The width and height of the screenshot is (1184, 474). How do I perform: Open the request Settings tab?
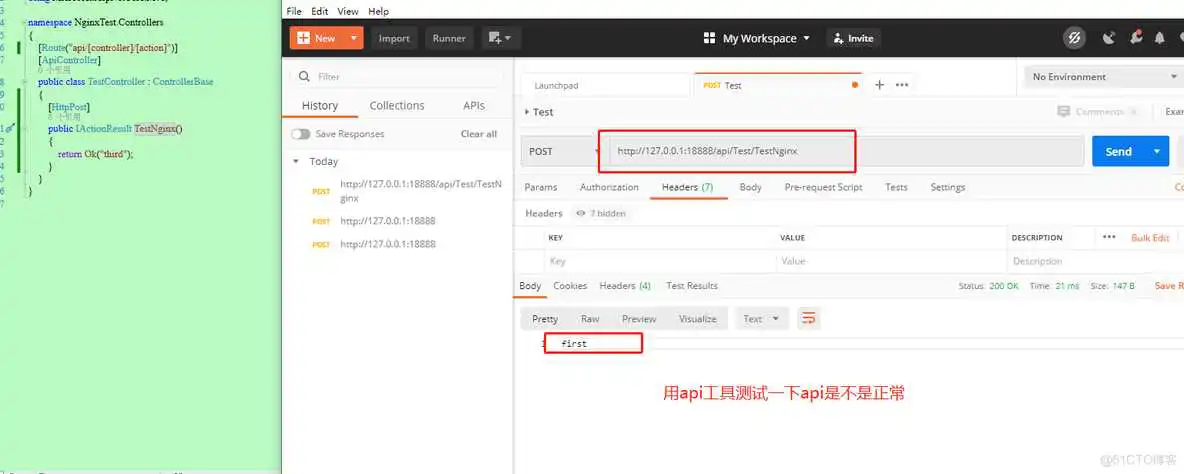click(x=948, y=187)
